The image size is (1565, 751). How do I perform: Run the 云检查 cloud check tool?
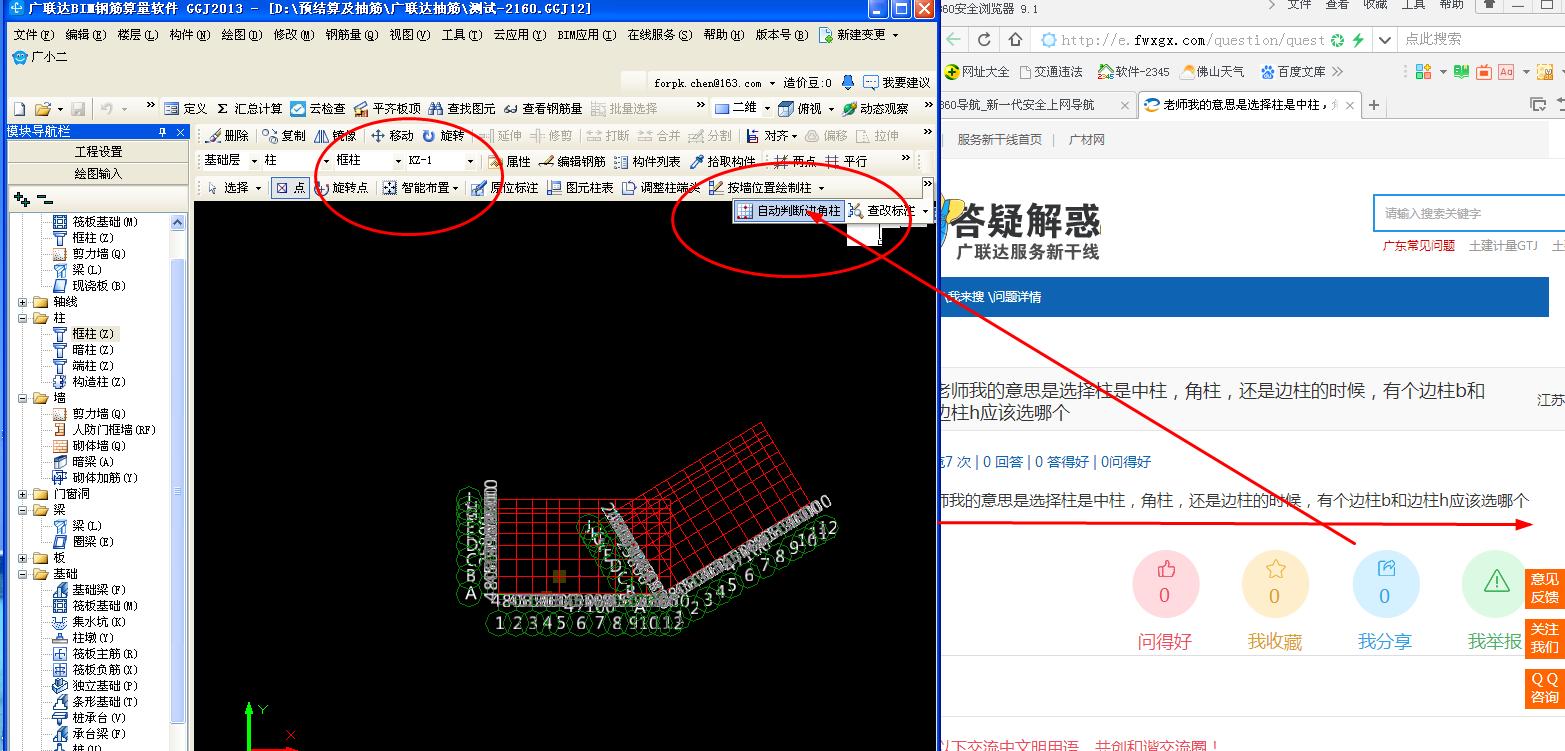pyautogui.click(x=318, y=108)
